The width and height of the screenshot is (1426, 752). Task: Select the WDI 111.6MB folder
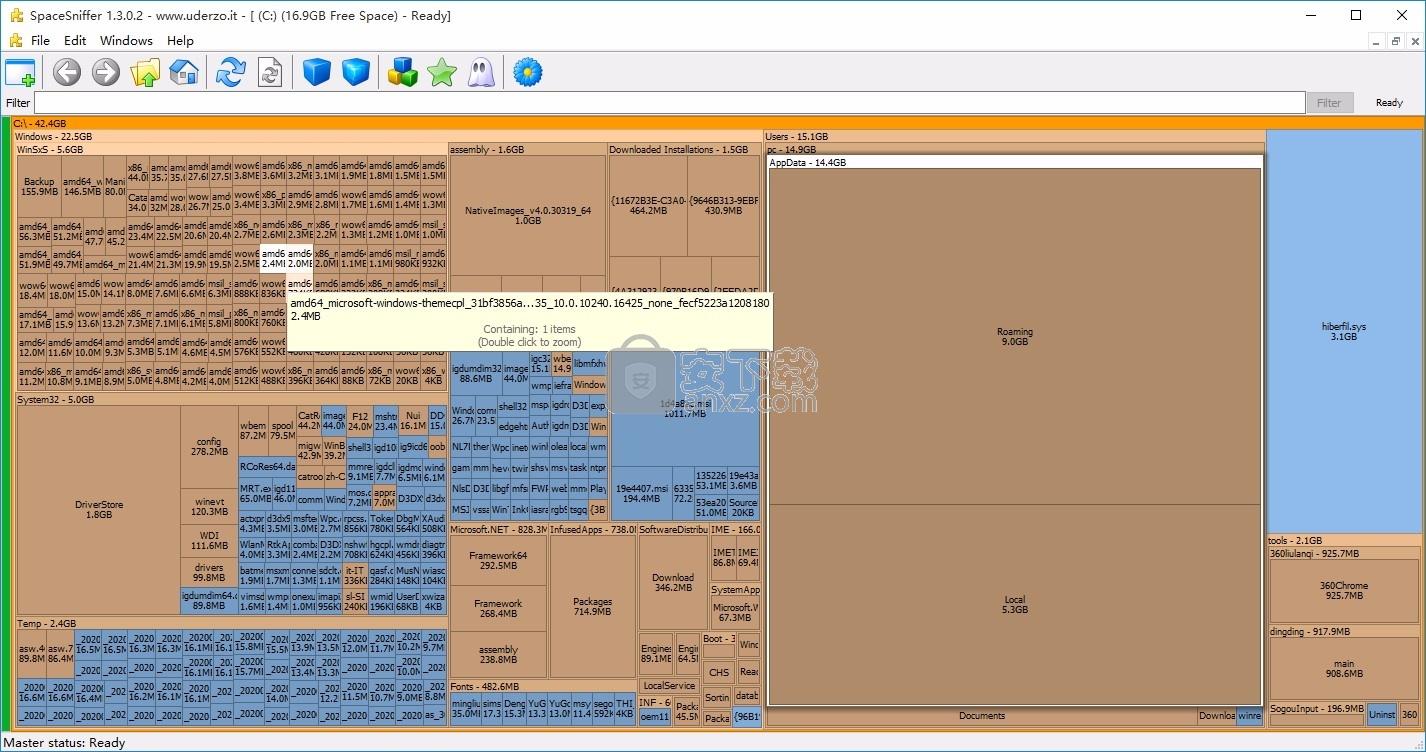(x=209, y=541)
